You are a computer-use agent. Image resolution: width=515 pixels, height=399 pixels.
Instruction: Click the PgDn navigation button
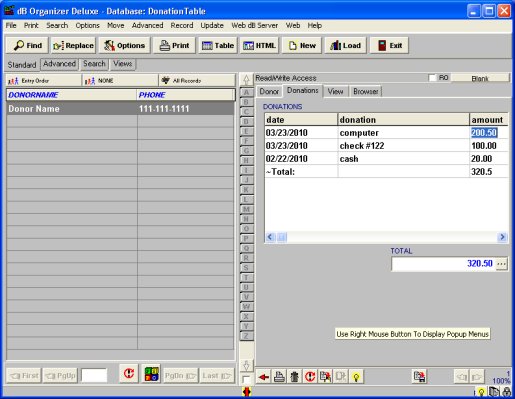180,376
